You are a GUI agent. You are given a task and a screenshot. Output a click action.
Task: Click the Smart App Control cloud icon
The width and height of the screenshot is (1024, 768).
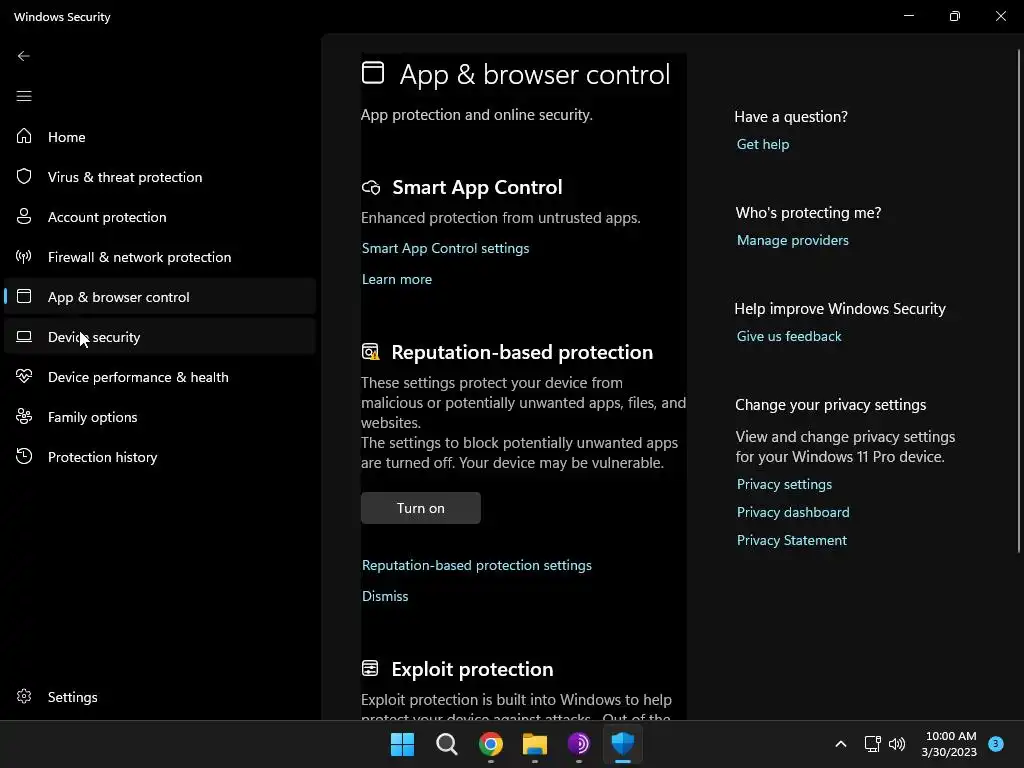click(x=371, y=187)
